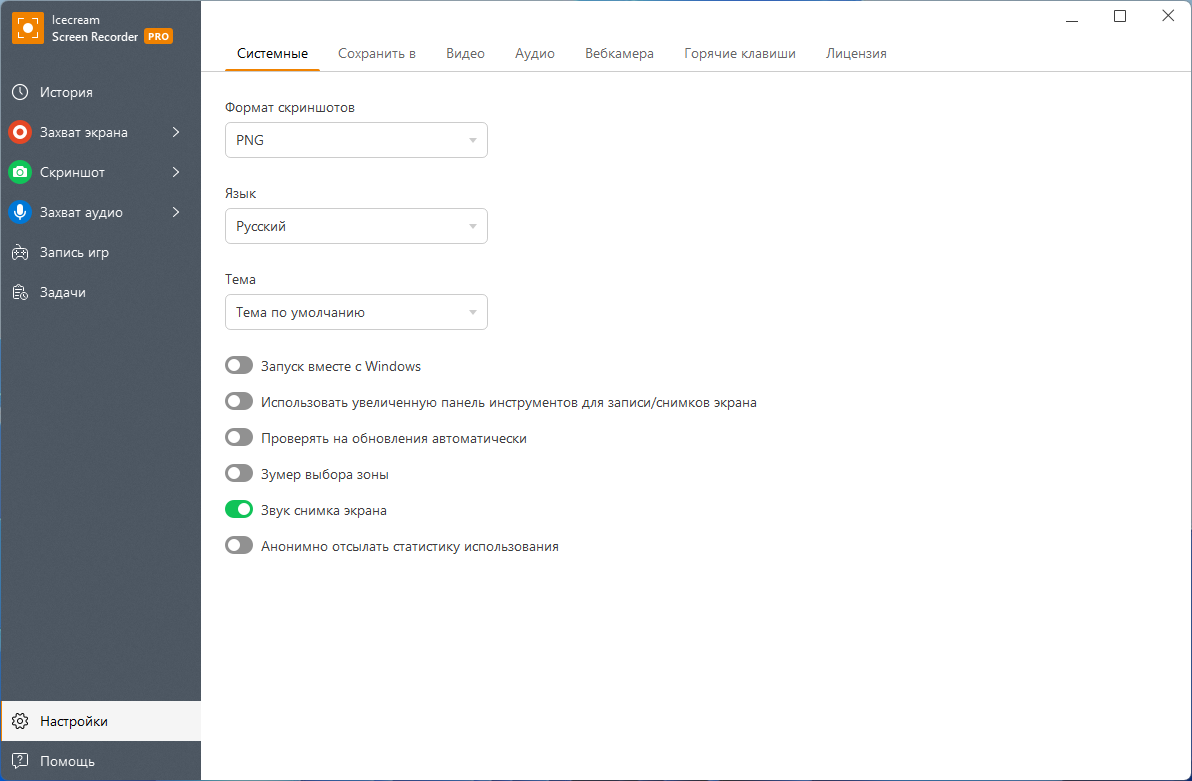The image size is (1192, 781).
Task: Open the theme selection dropdown
Action: (x=356, y=312)
